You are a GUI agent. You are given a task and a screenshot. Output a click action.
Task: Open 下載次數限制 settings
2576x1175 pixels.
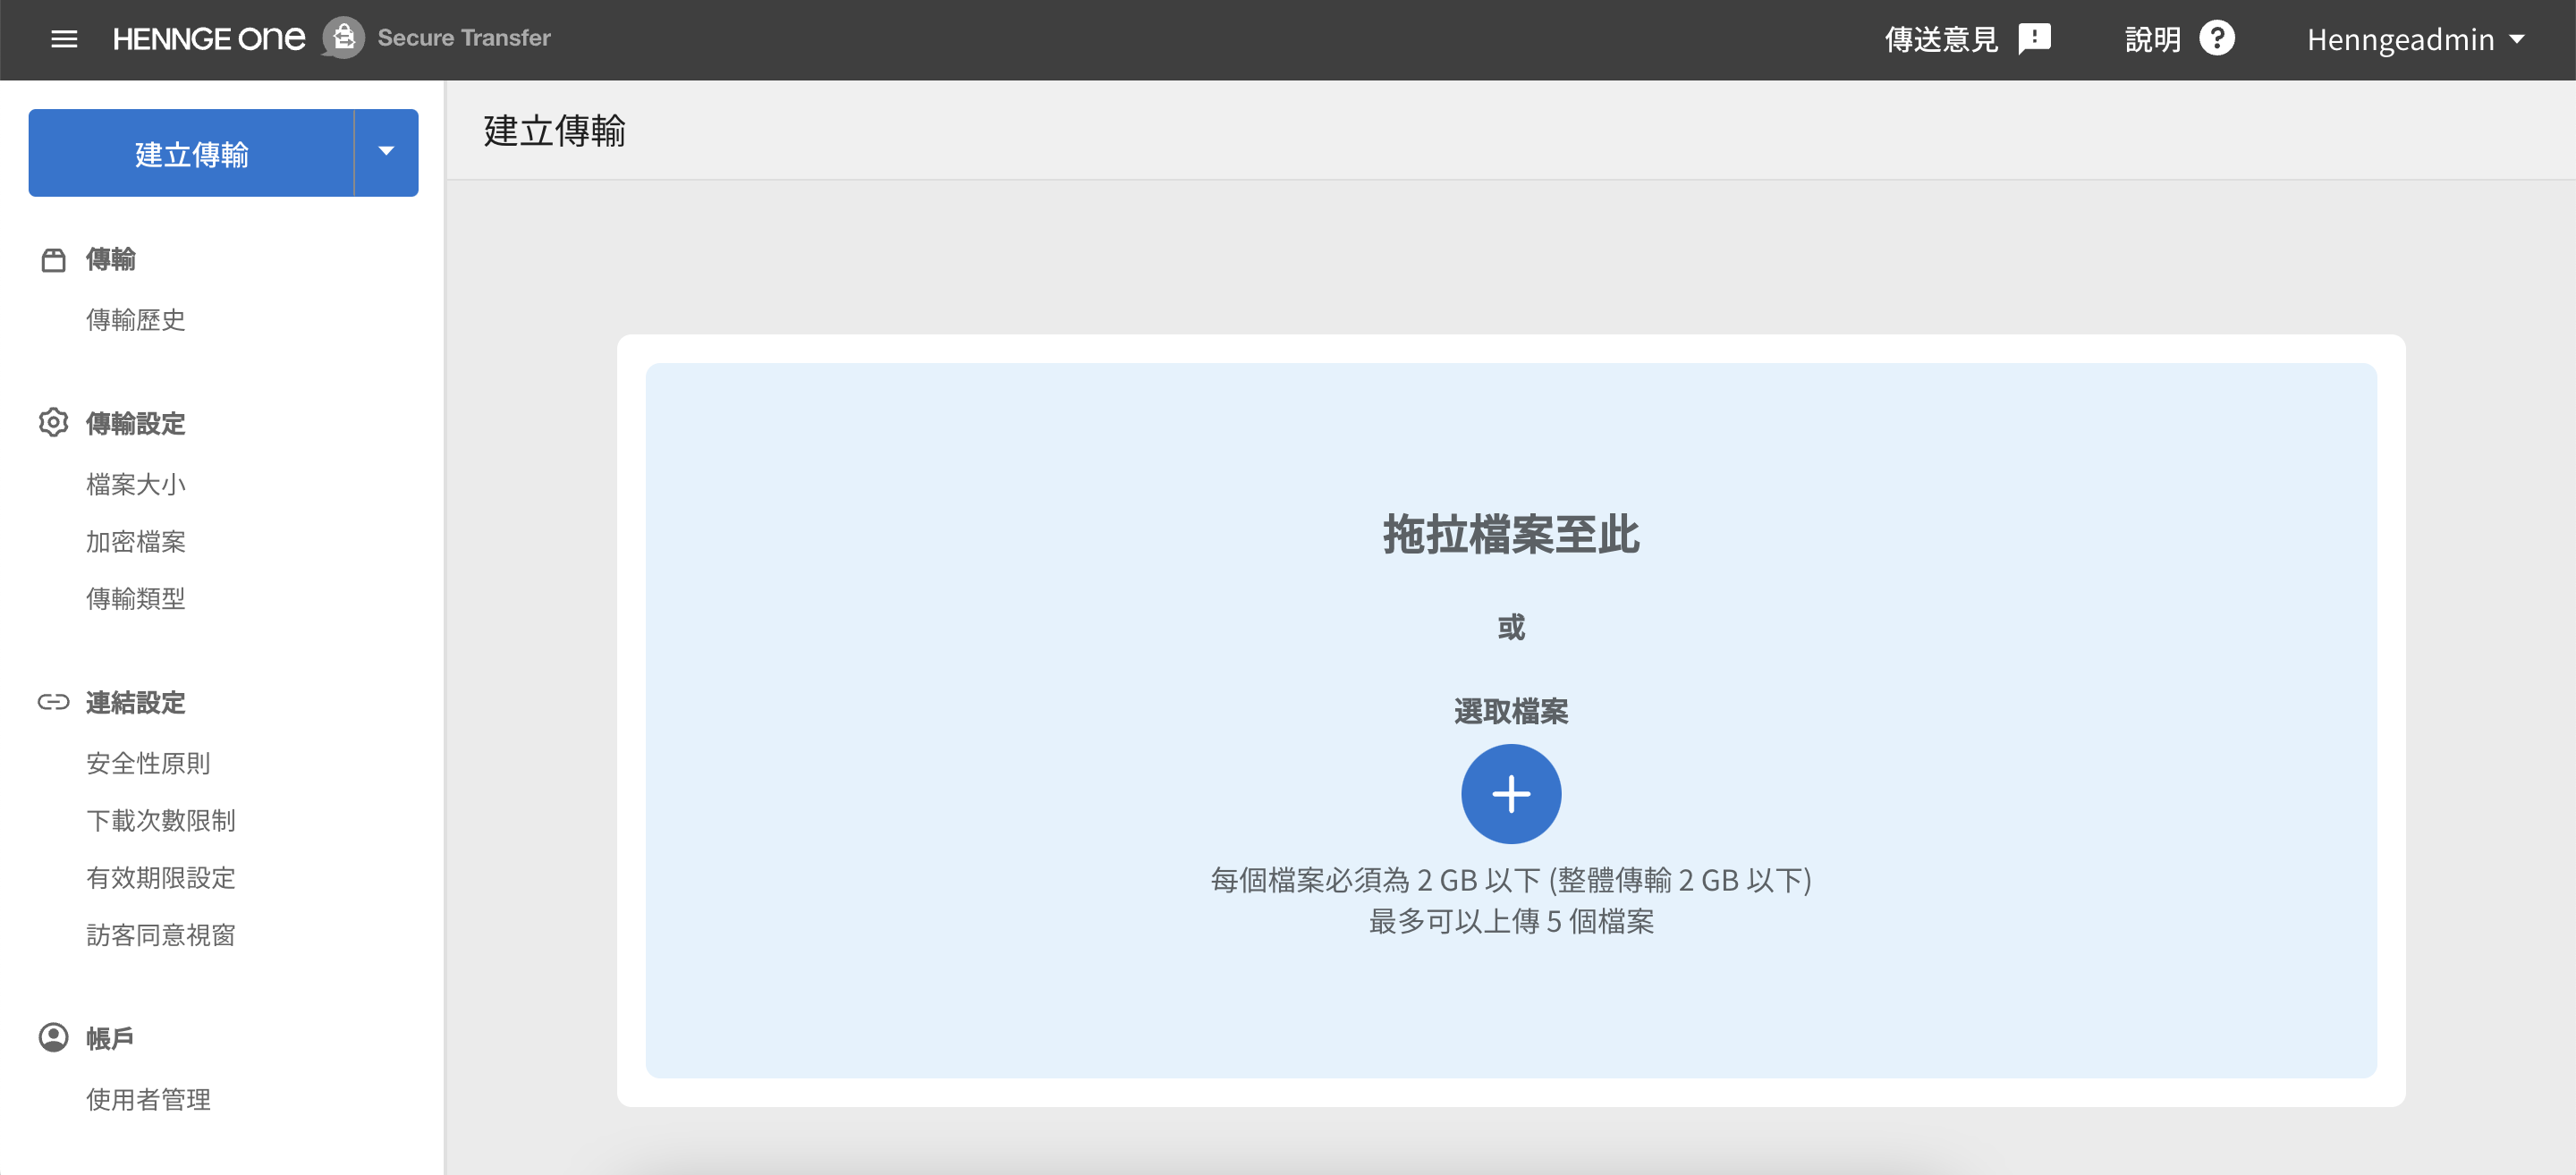point(160,820)
